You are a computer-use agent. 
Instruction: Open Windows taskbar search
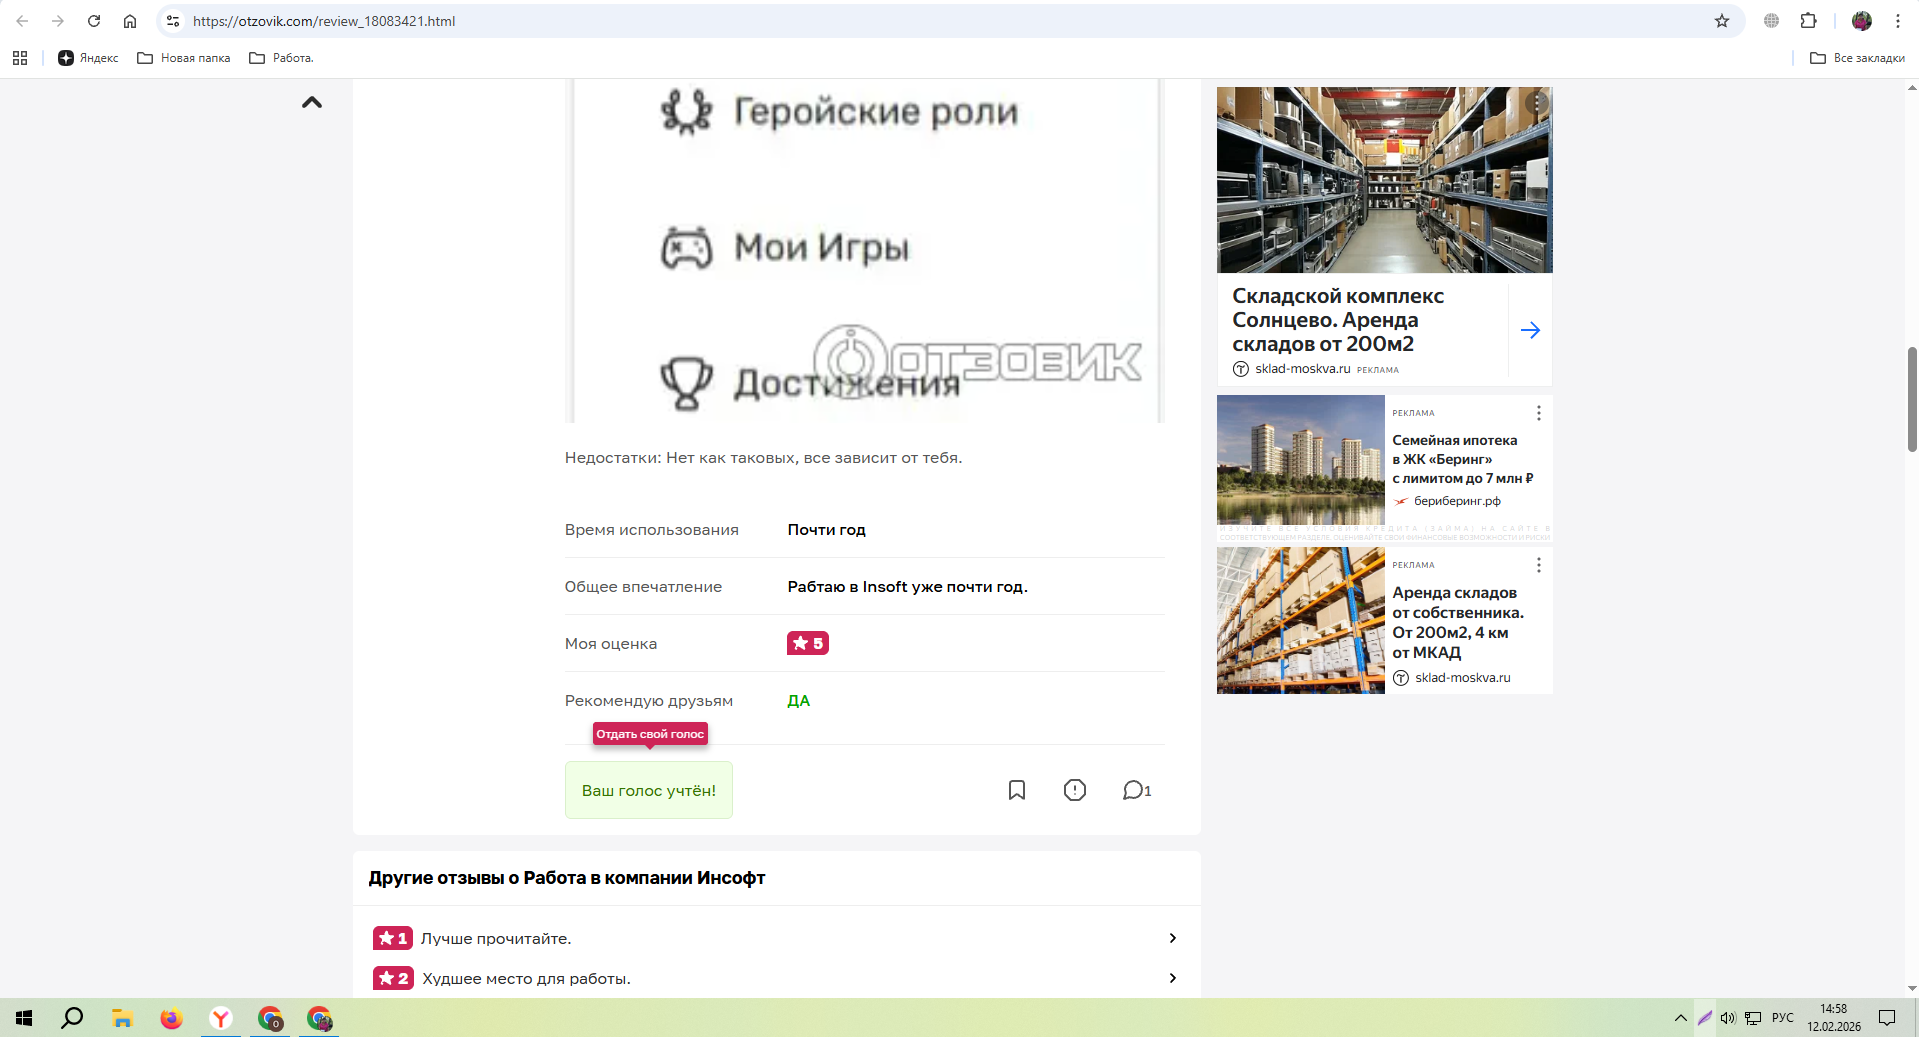tap(72, 1018)
